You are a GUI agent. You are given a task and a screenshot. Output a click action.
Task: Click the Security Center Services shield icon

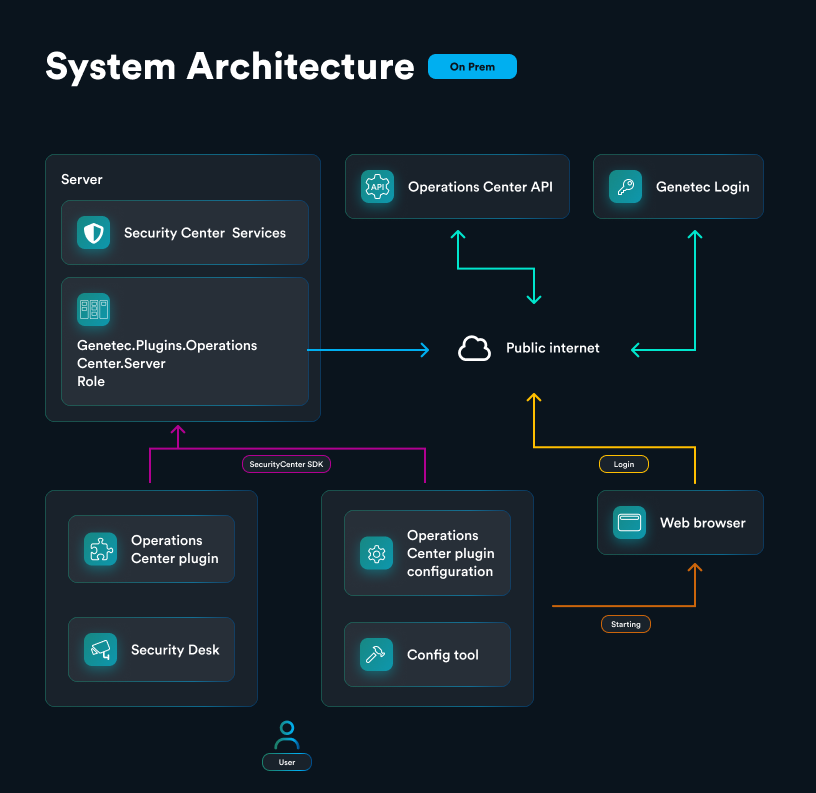pyautogui.click(x=94, y=233)
